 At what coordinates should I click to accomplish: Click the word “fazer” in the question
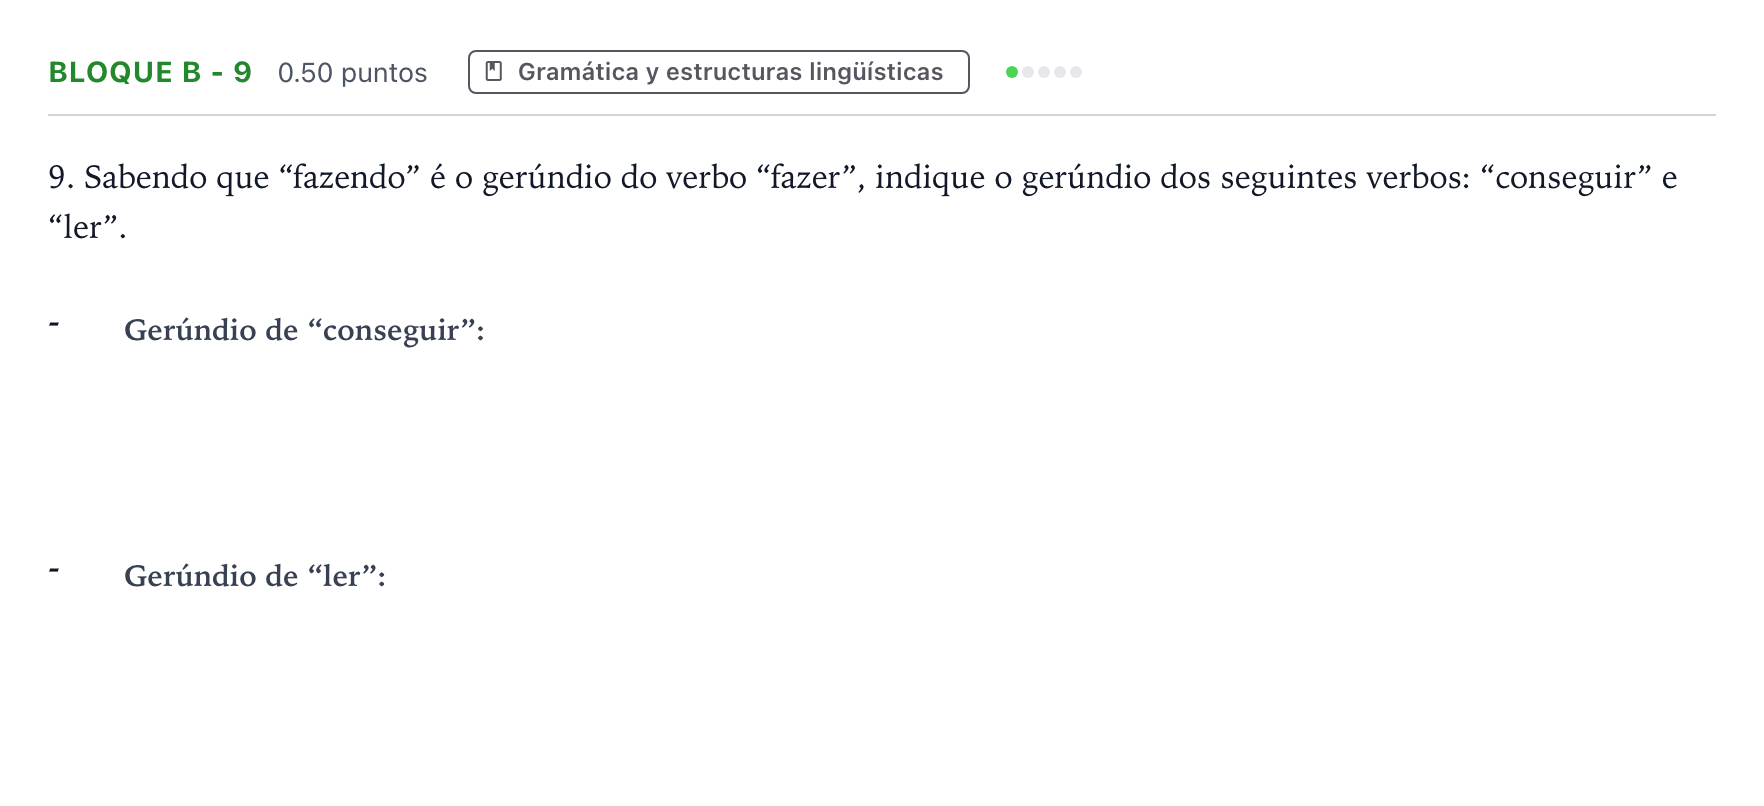806,177
